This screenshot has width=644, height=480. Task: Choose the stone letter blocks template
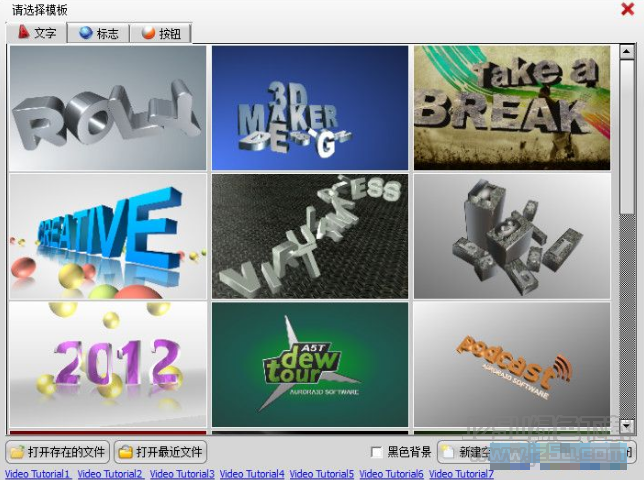pyautogui.click(x=512, y=236)
